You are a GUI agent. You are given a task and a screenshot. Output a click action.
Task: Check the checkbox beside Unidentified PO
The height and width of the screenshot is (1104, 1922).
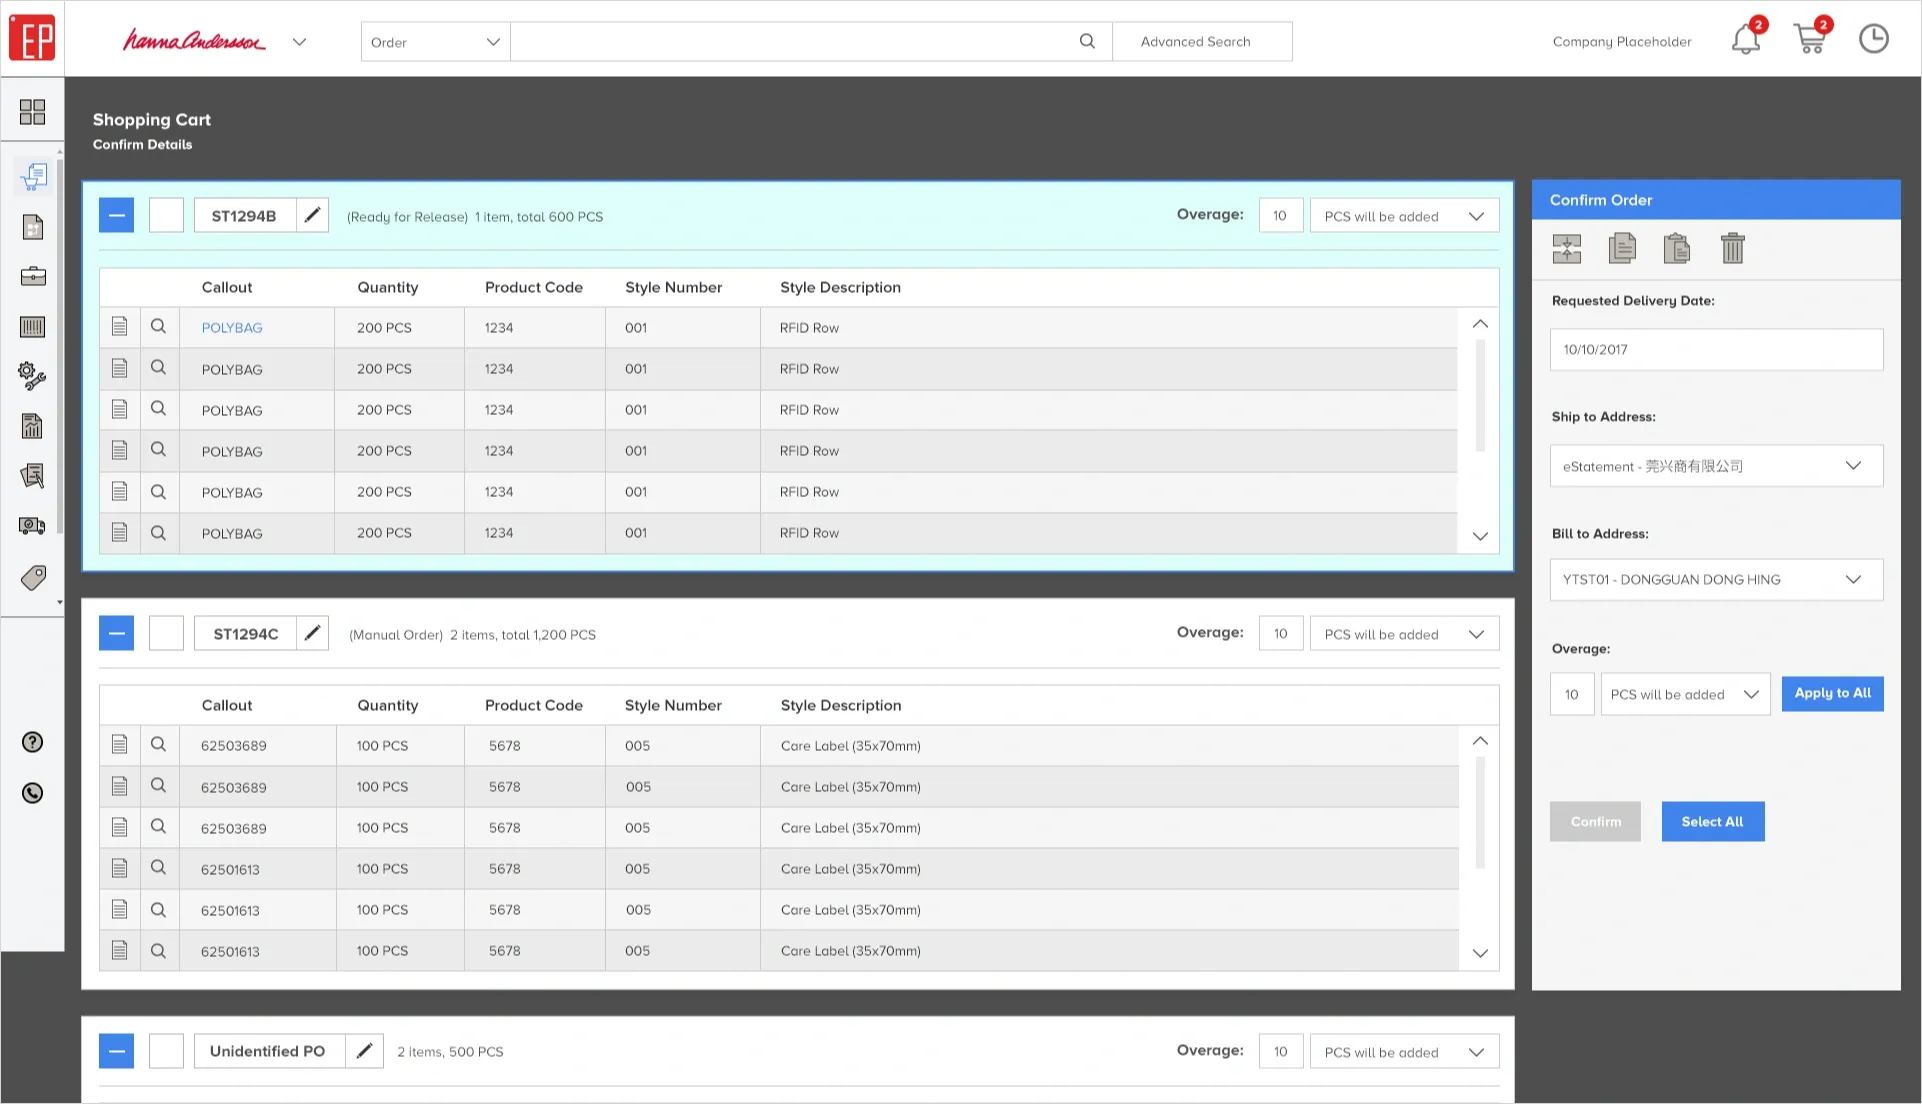coord(166,1051)
